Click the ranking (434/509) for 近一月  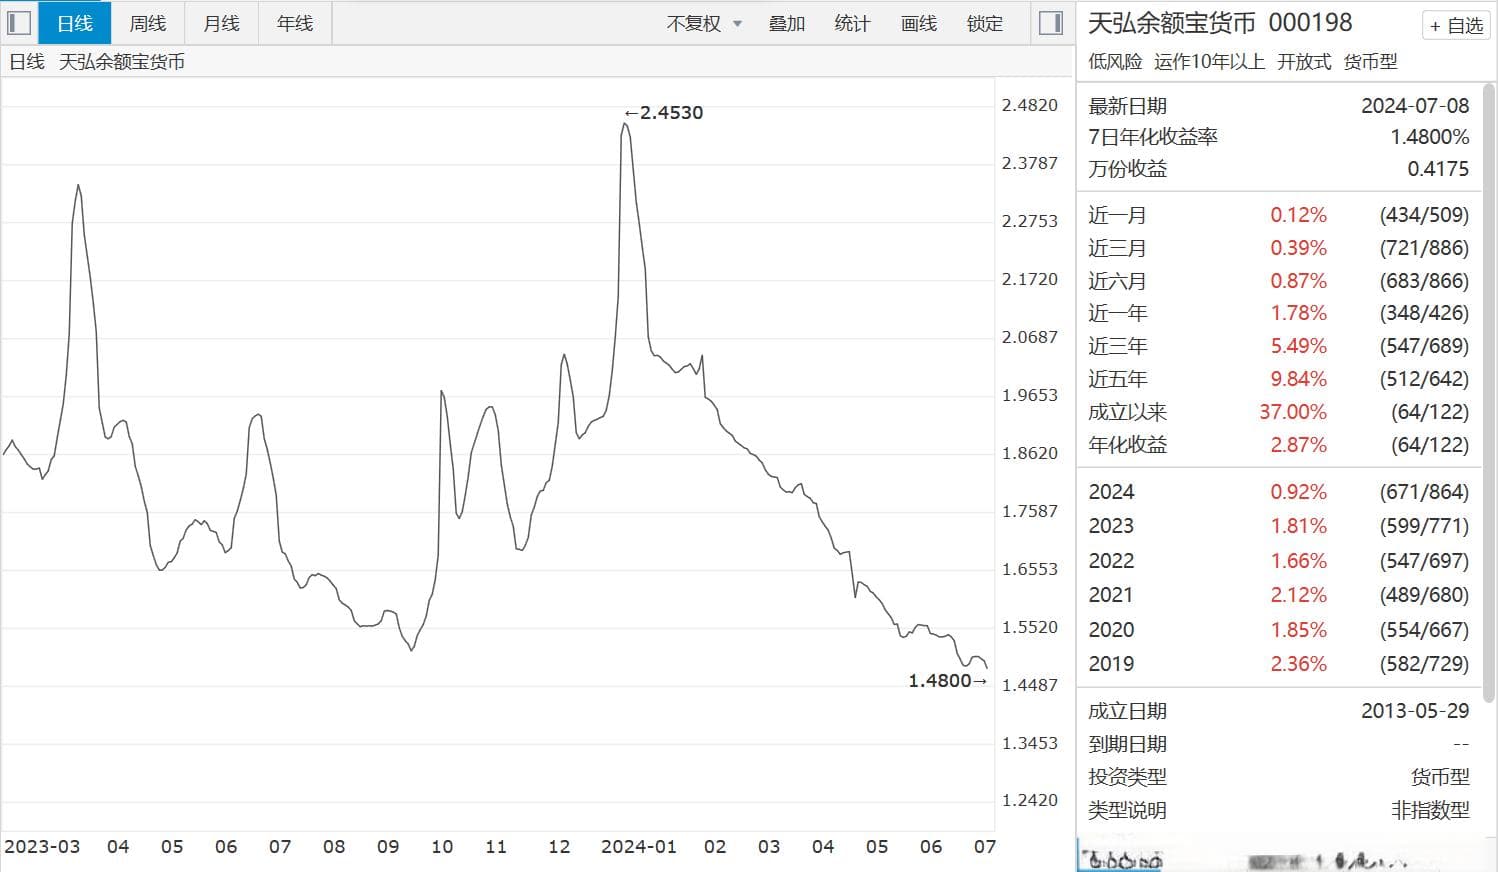1424,215
